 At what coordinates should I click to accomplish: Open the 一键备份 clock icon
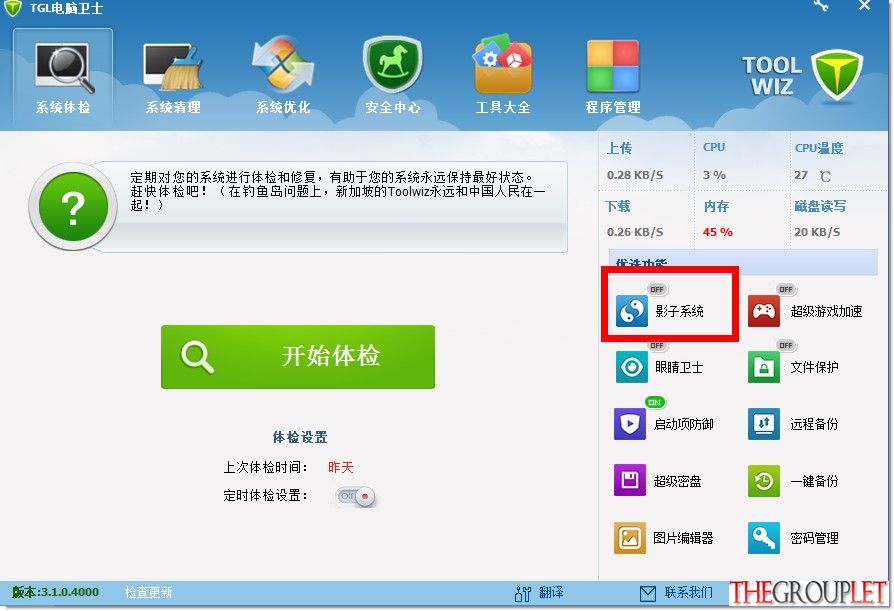coord(763,480)
